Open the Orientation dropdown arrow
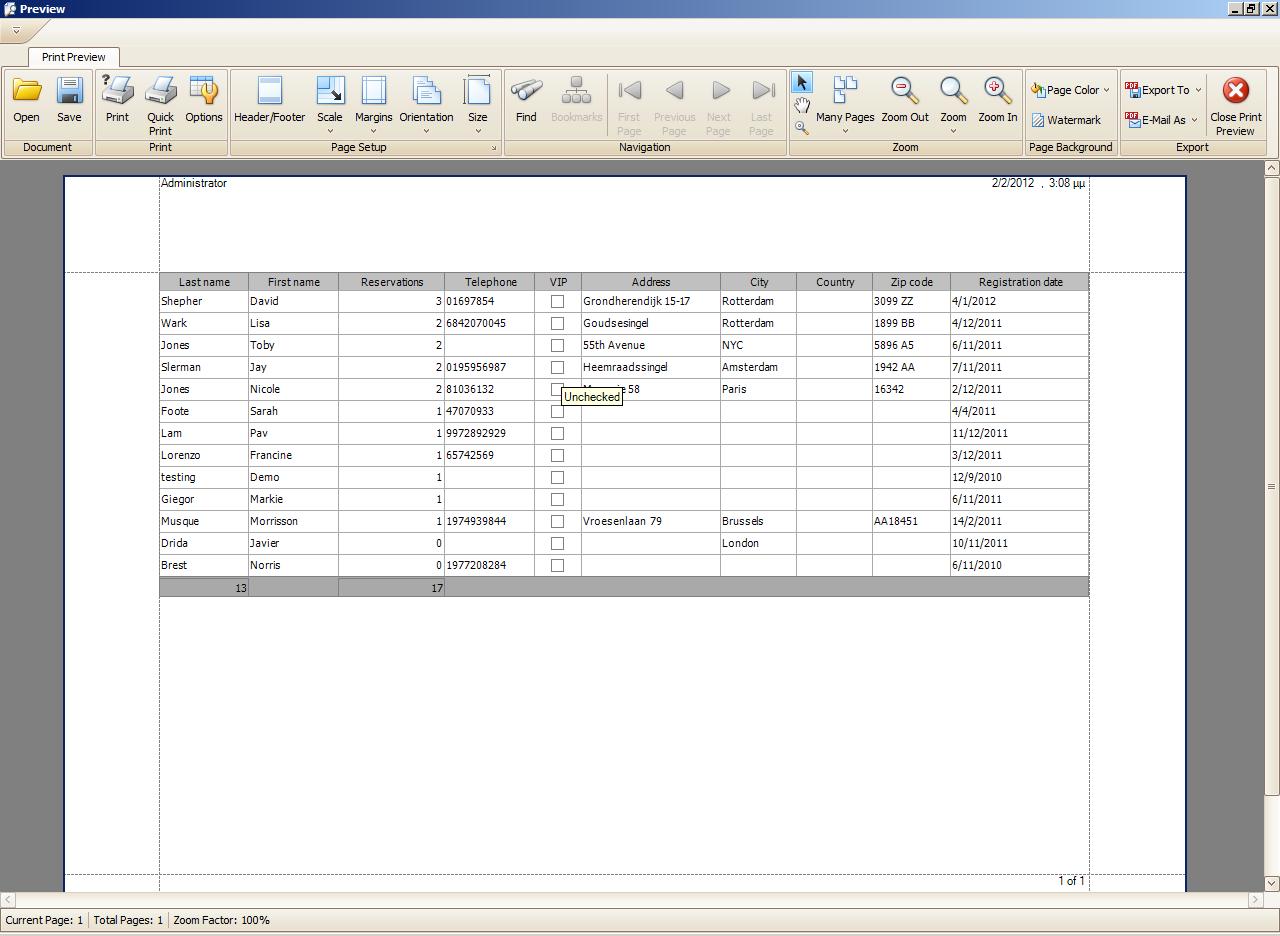The image size is (1280, 936). pyautogui.click(x=427, y=131)
